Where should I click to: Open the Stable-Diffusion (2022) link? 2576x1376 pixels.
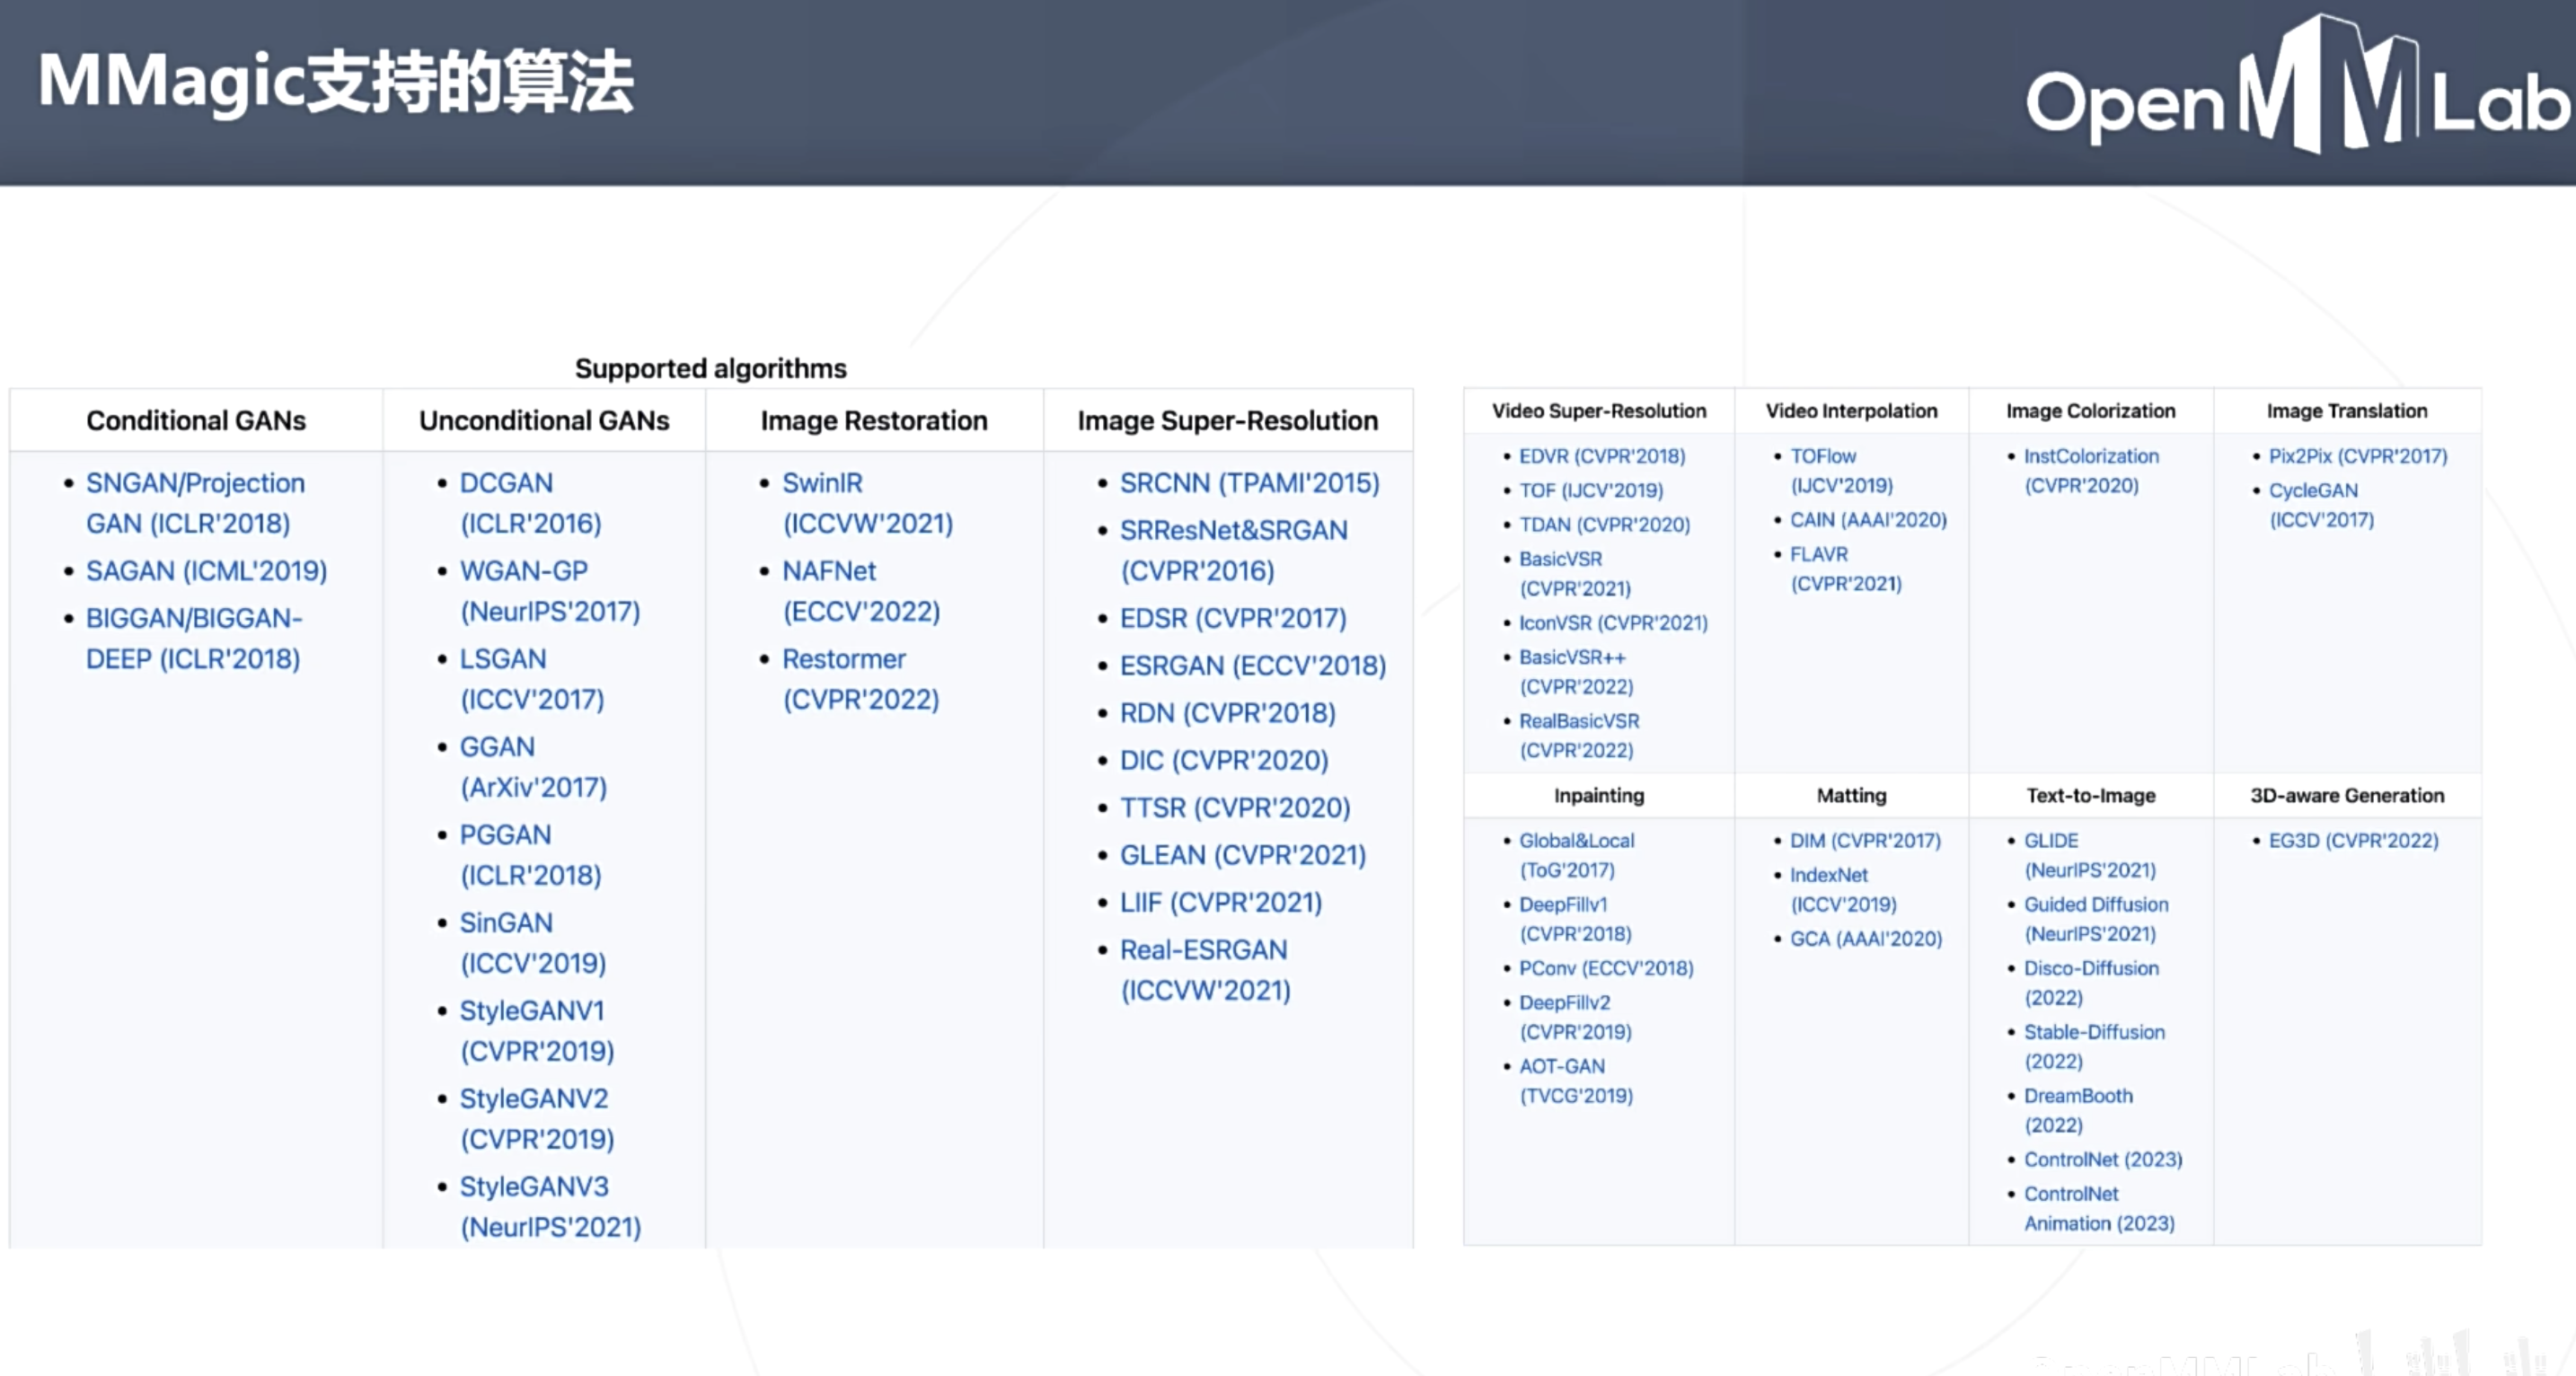2094,1032
